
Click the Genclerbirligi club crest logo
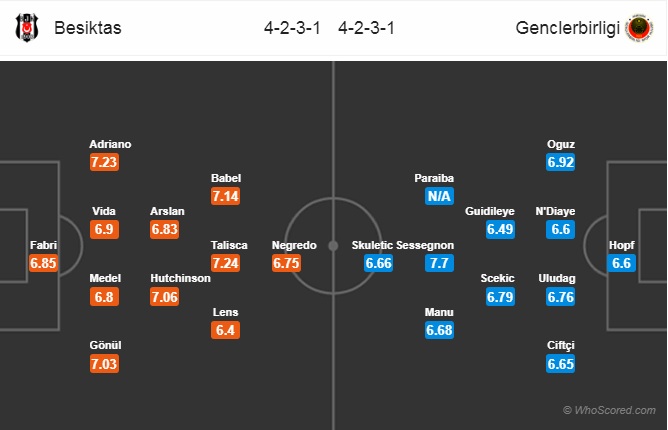pyautogui.click(x=639, y=28)
